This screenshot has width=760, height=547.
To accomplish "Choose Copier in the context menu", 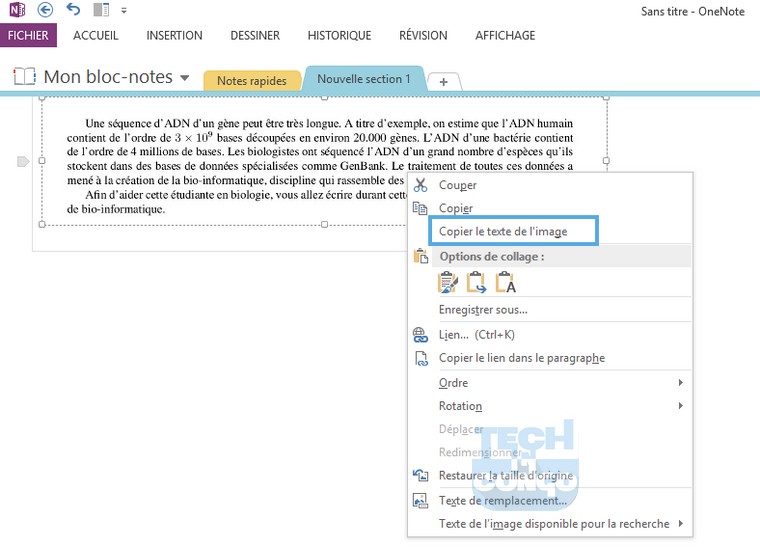I will (x=456, y=208).
